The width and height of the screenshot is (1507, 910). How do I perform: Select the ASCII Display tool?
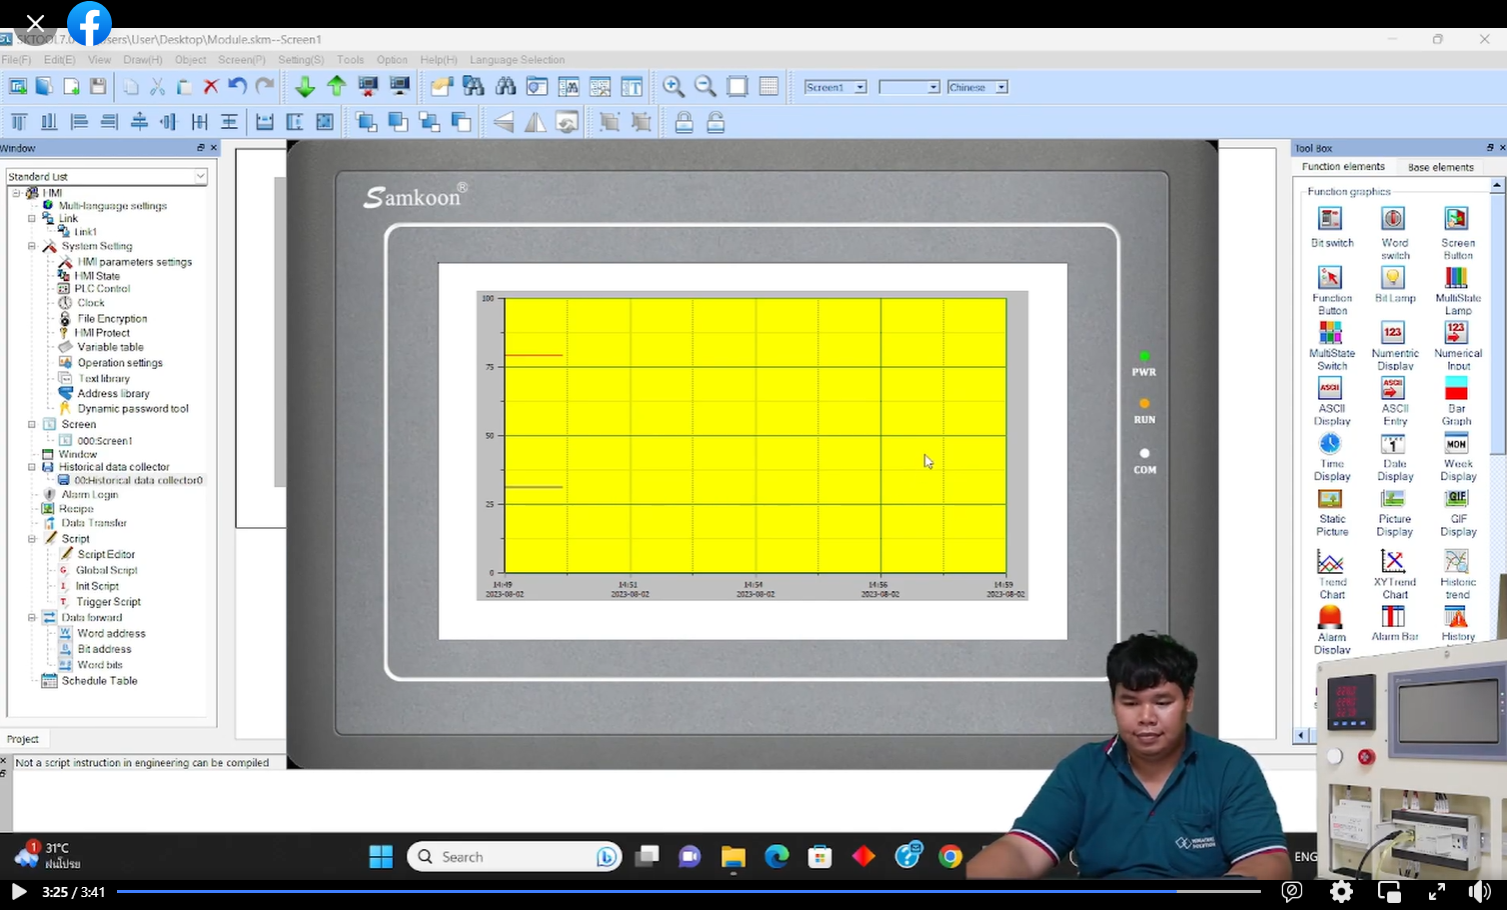tap(1331, 400)
